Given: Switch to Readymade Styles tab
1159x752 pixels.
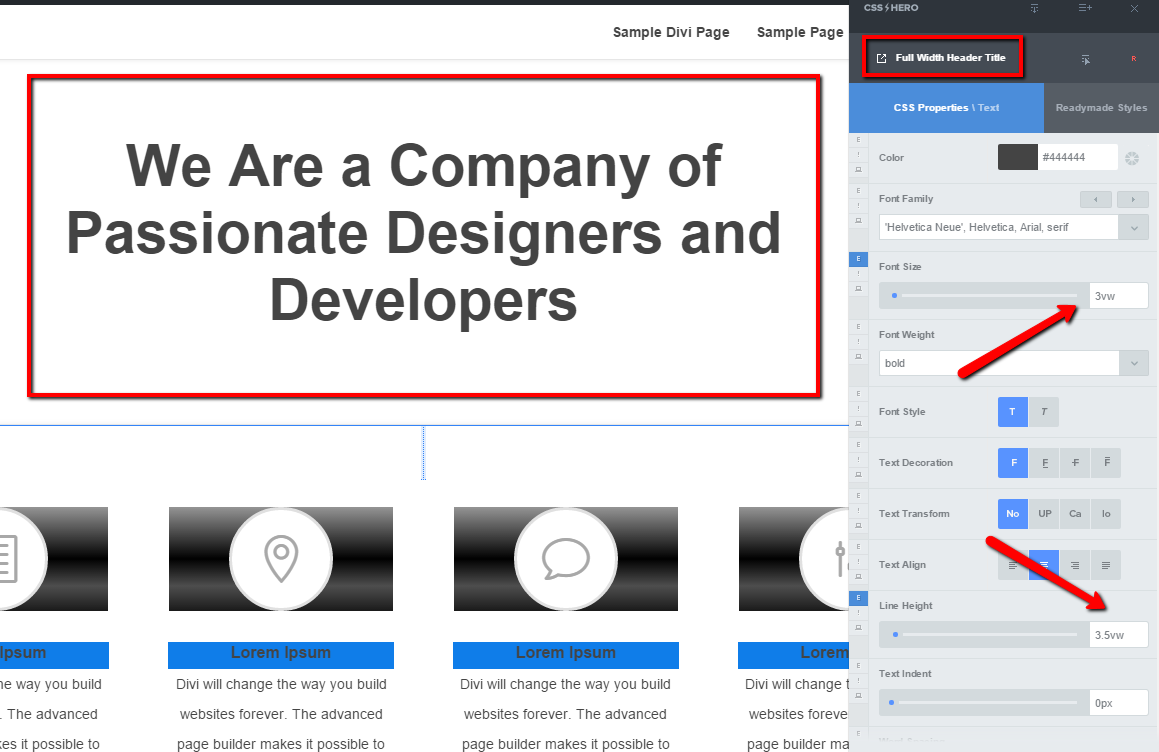Looking at the screenshot, I should tap(1101, 108).
